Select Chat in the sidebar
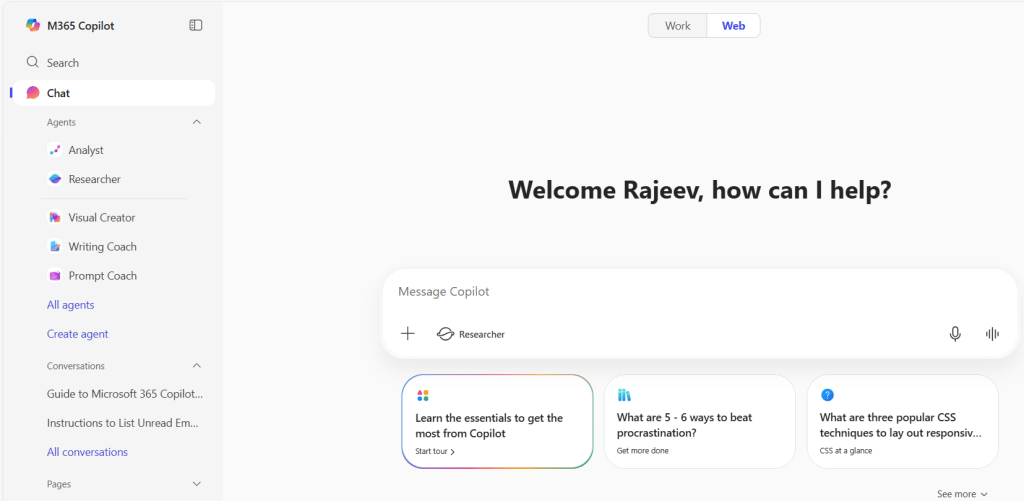 tap(58, 93)
